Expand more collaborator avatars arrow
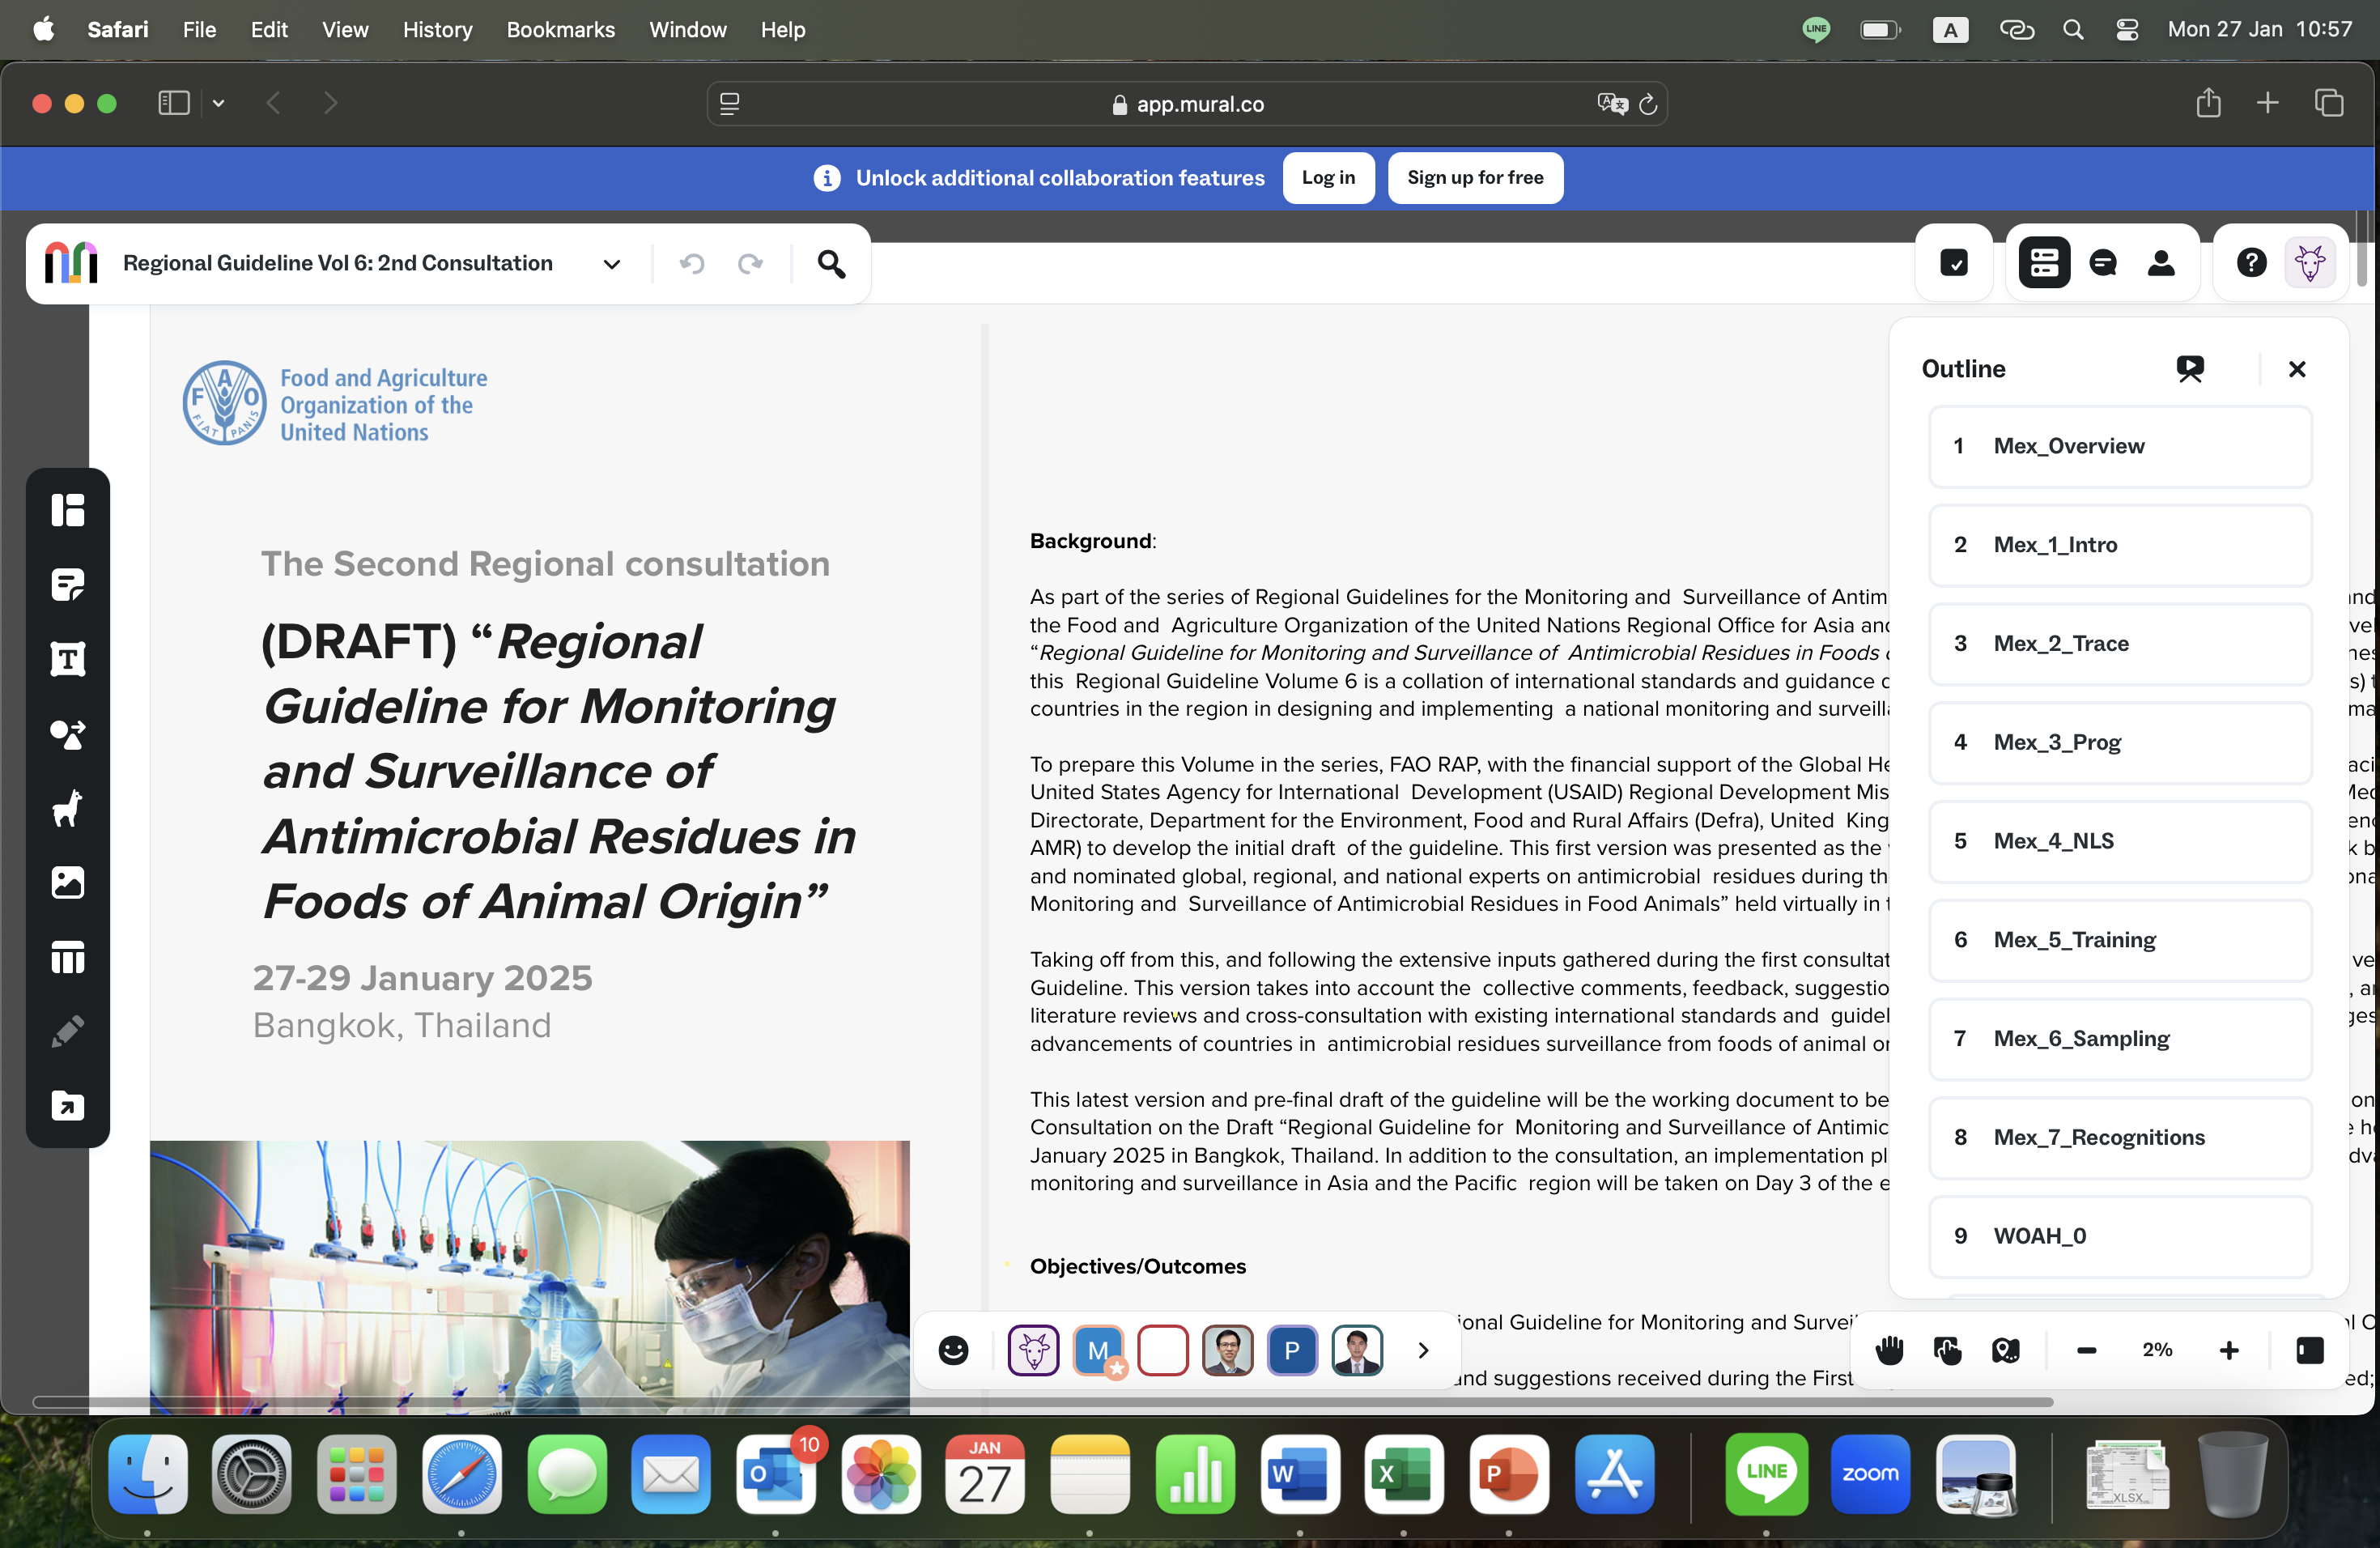The width and height of the screenshot is (2380, 1548). coord(1423,1350)
